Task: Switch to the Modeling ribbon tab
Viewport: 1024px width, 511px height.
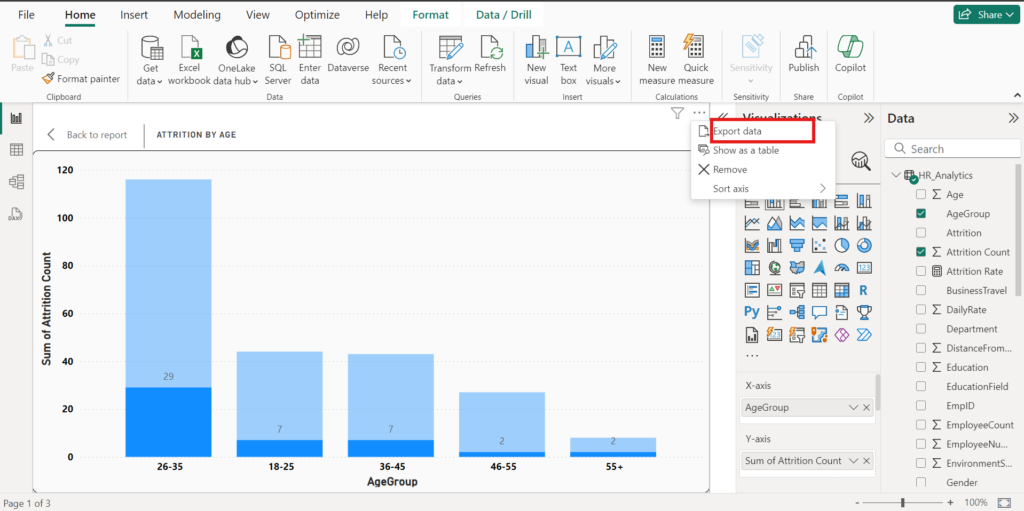Action: [197, 14]
